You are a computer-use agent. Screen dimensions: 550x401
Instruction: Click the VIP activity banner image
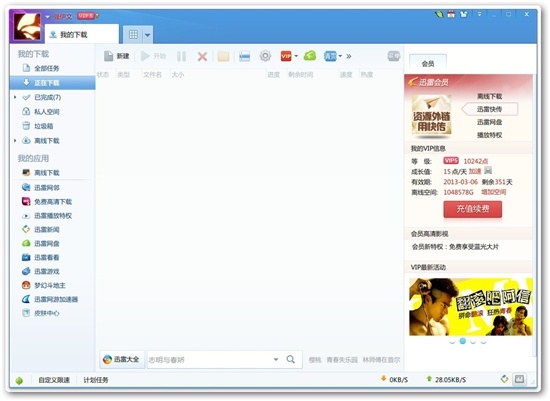point(471,307)
